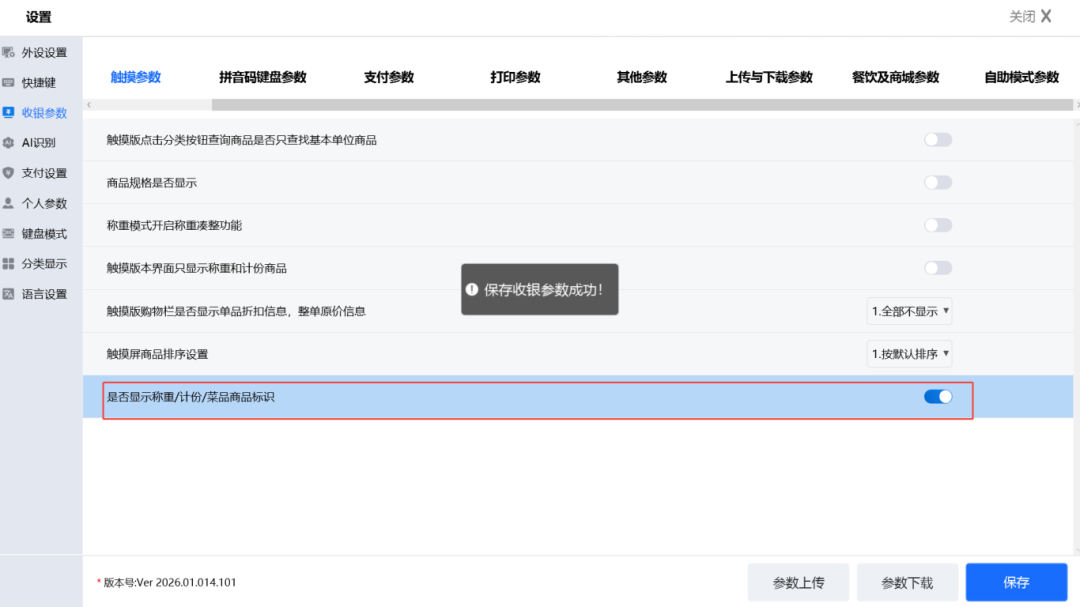Click the 外设设置 sidebar icon
This screenshot has width=1080, height=607.
coord(9,52)
